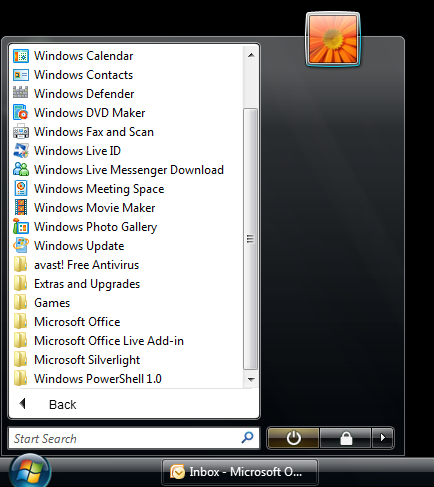Click the Windows DVD Maker icon
434x487 pixels.
pos(21,112)
